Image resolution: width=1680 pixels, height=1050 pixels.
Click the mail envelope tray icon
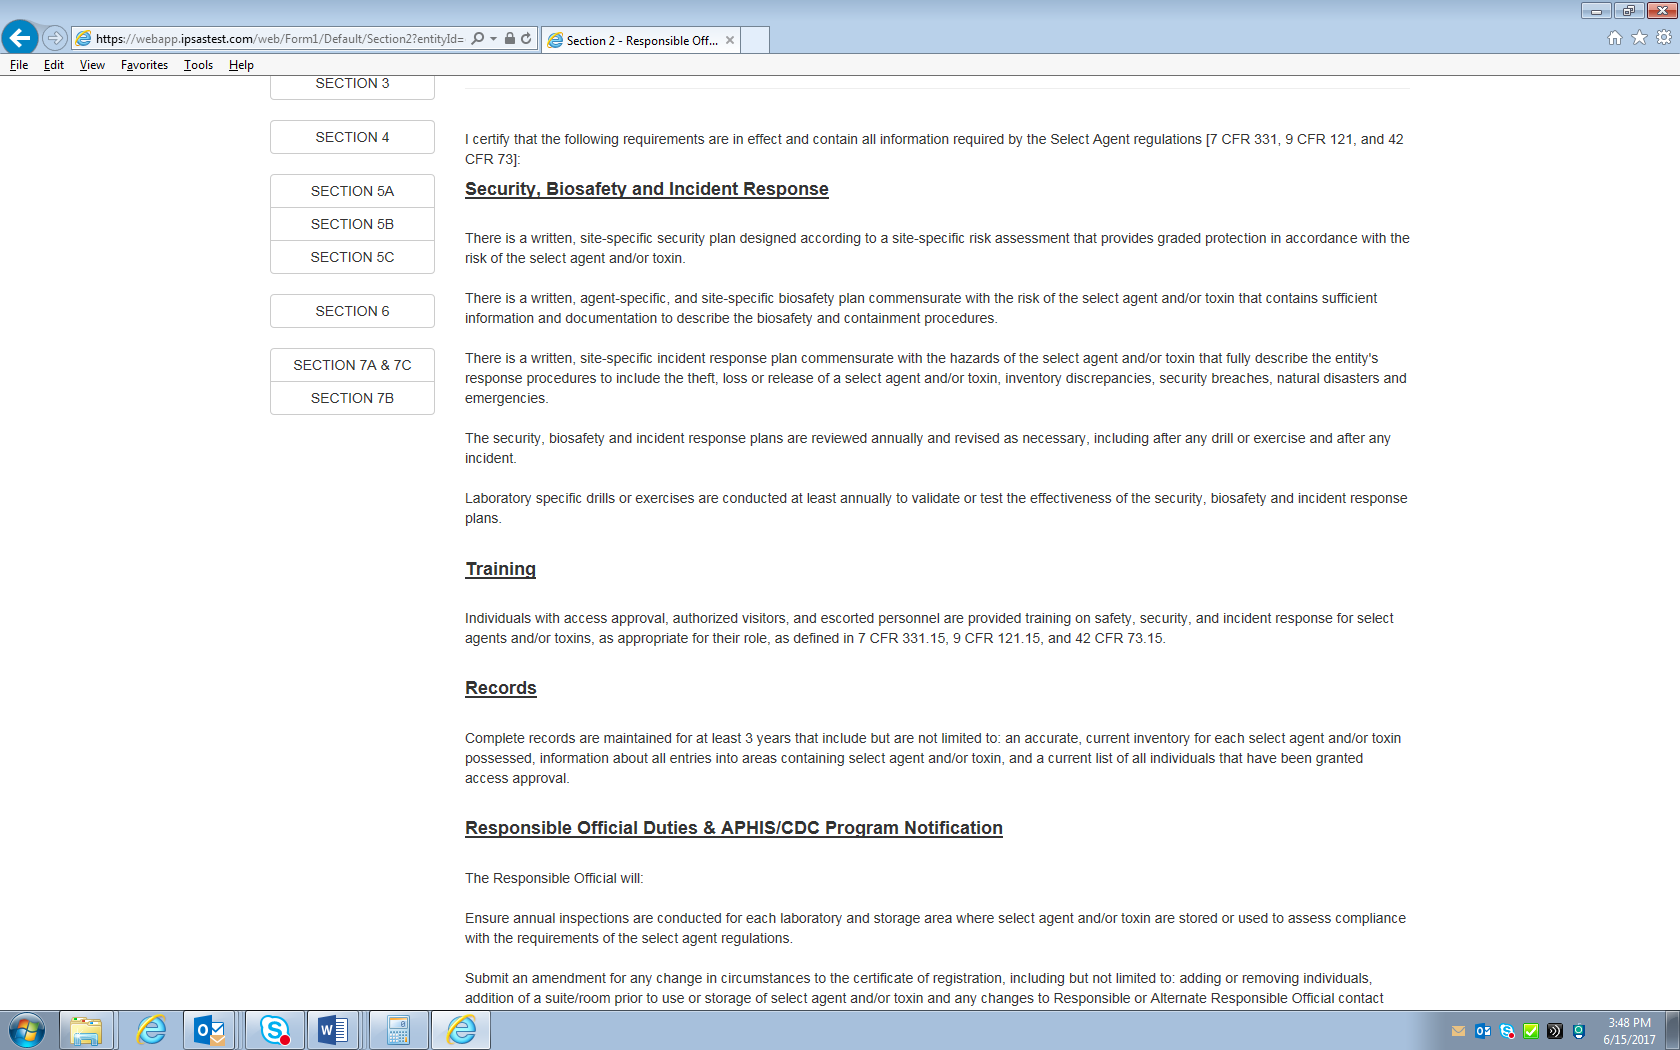click(1458, 1031)
